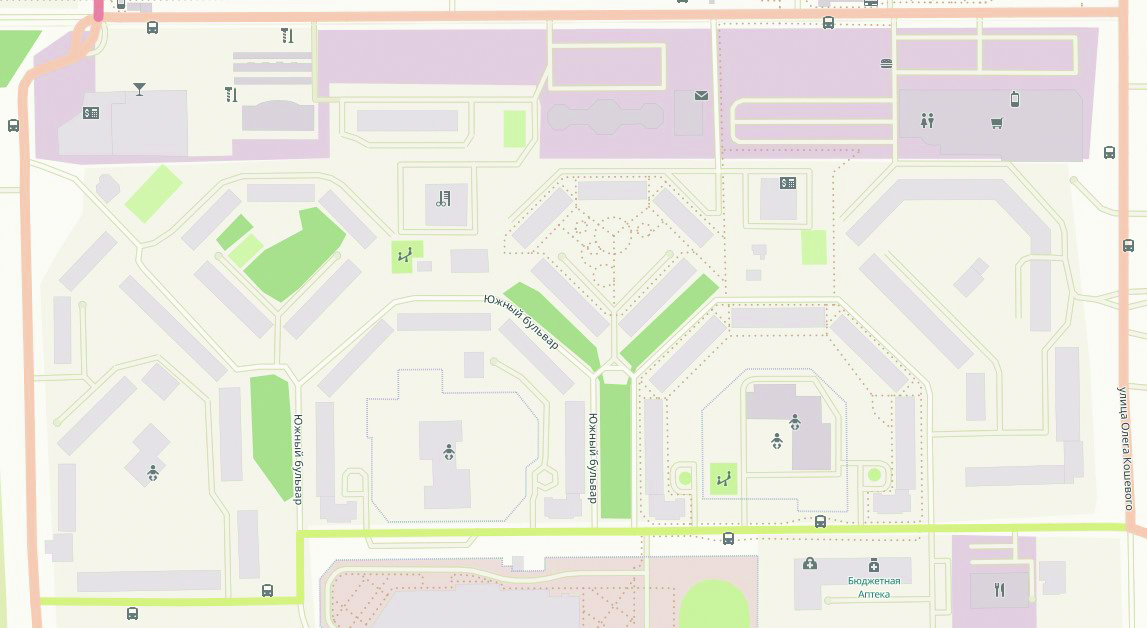Select the post office envelope icon
The height and width of the screenshot is (628, 1147).
click(700, 96)
